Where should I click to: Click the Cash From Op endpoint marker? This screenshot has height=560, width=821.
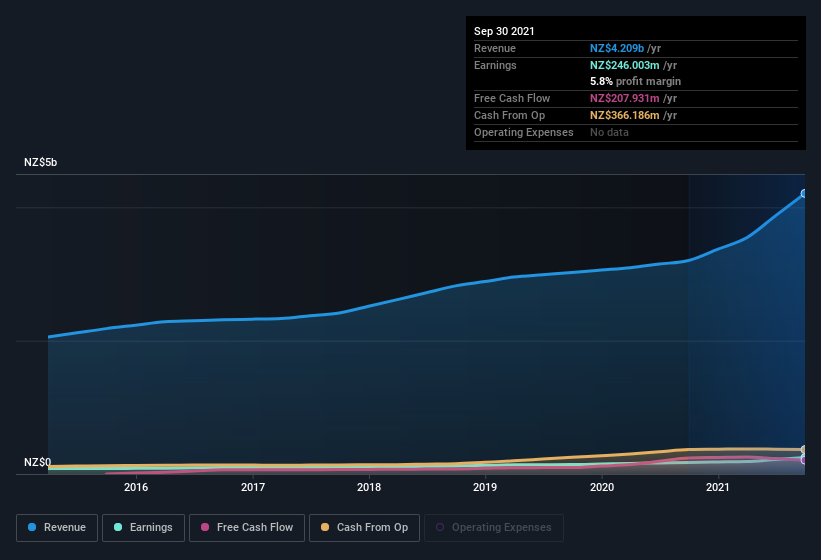[x=804, y=450]
